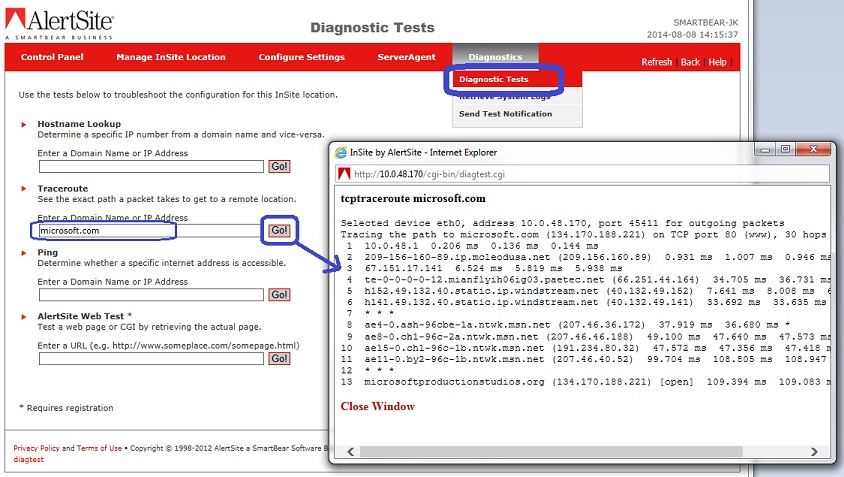Close the InSite popup window
The width and height of the screenshot is (844, 477).
coord(813,150)
